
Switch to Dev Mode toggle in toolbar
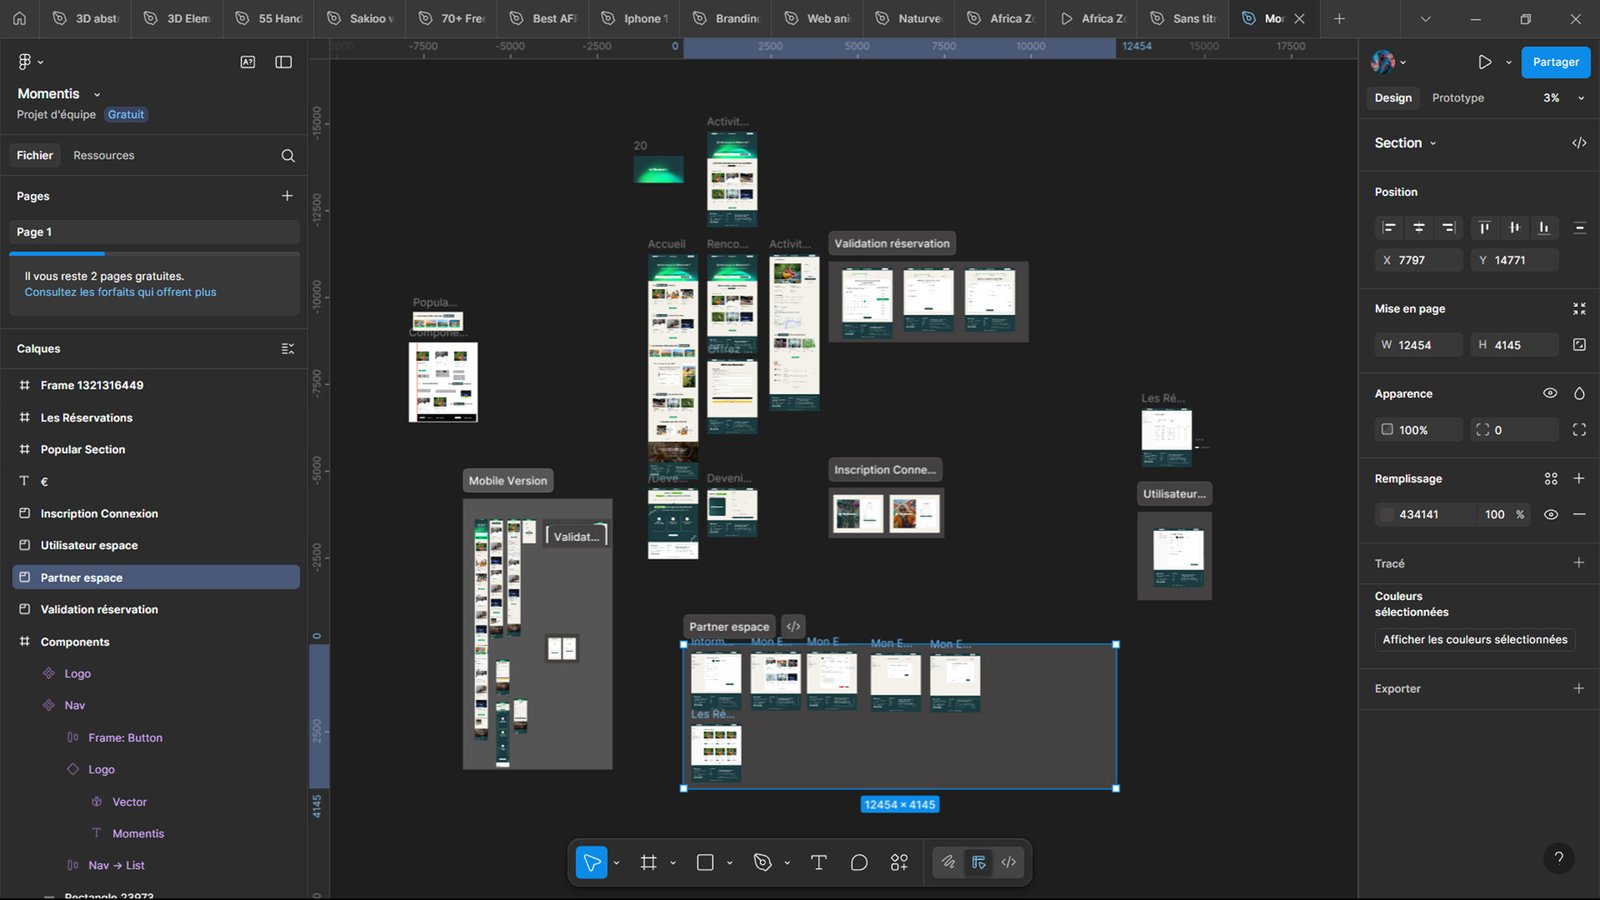1008,862
